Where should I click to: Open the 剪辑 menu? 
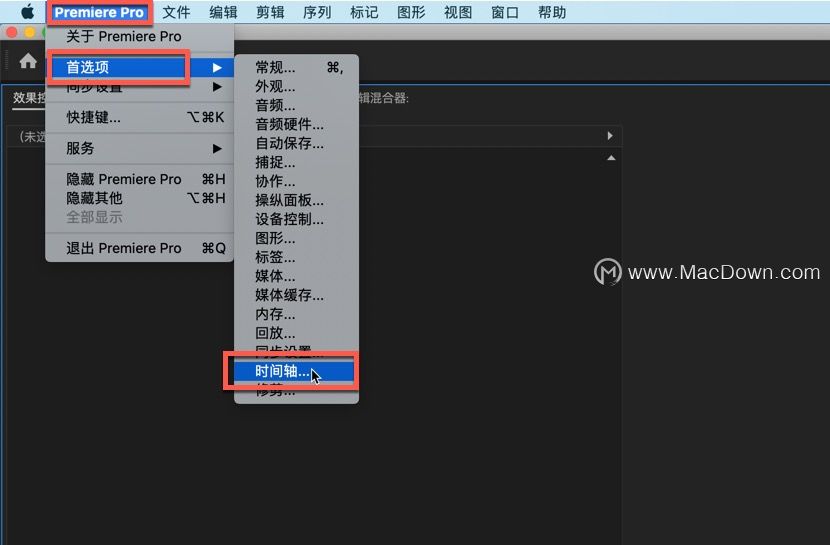click(x=270, y=12)
